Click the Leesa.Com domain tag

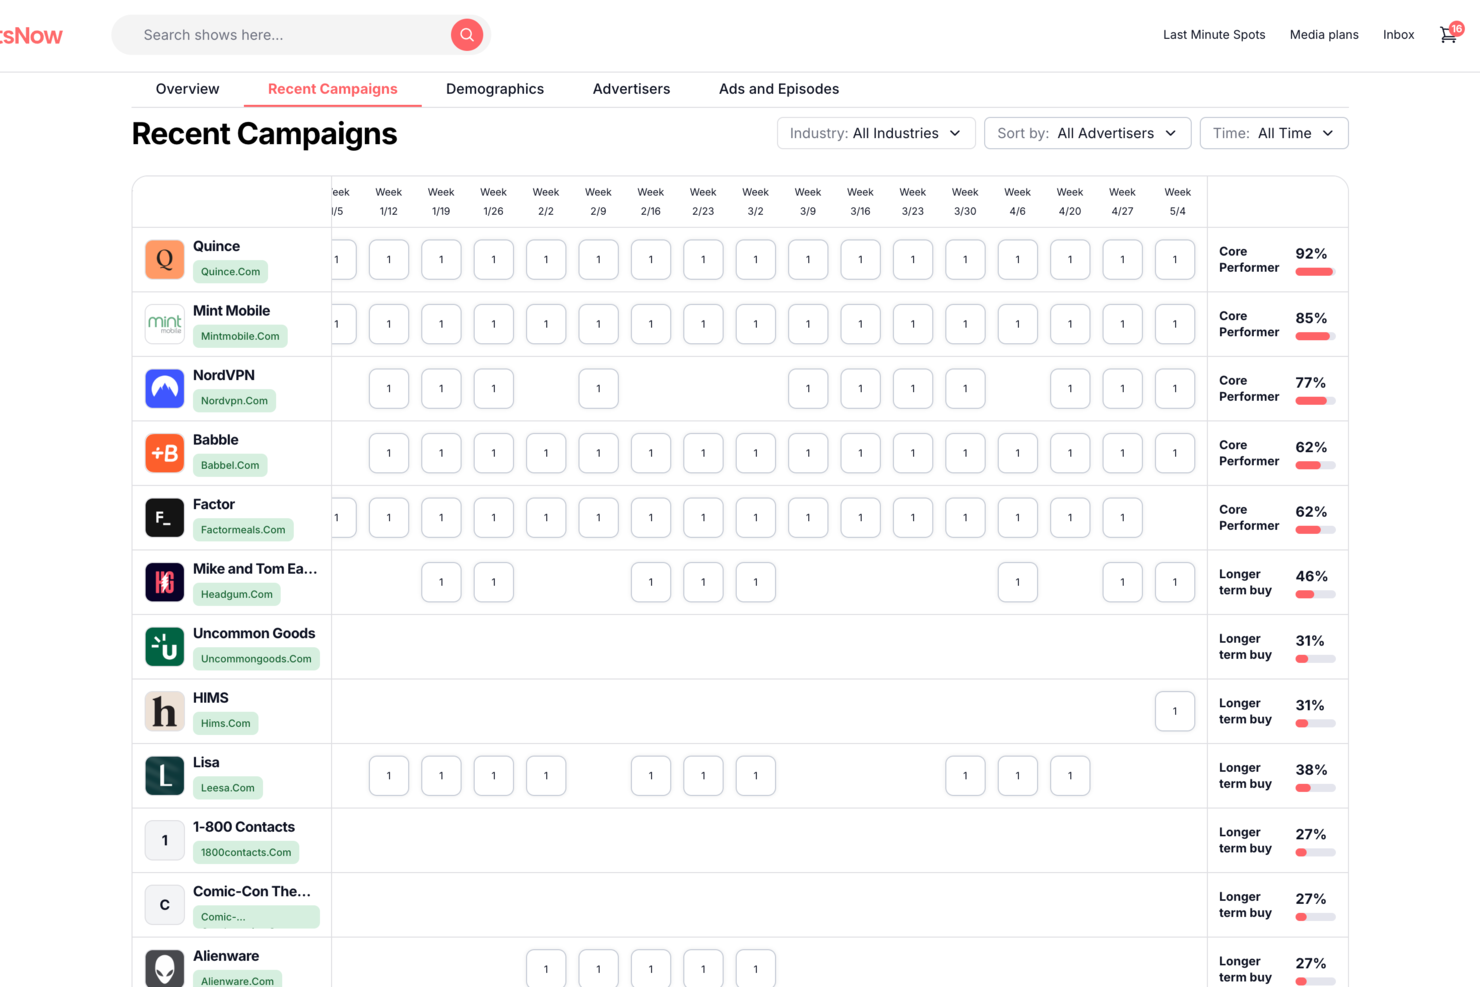pyautogui.click(x=228, y=788)
